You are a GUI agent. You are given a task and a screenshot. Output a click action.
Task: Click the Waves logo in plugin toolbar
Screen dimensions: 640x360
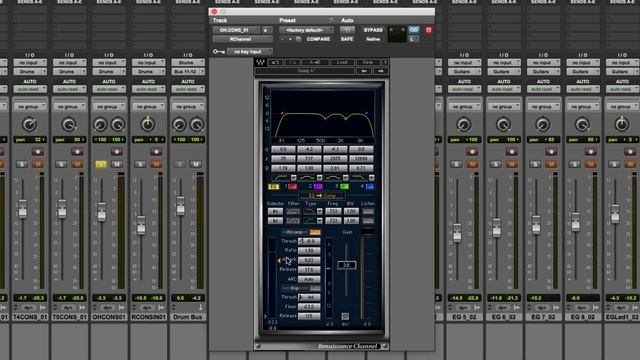pyautogui.click(x=260, y=62)
